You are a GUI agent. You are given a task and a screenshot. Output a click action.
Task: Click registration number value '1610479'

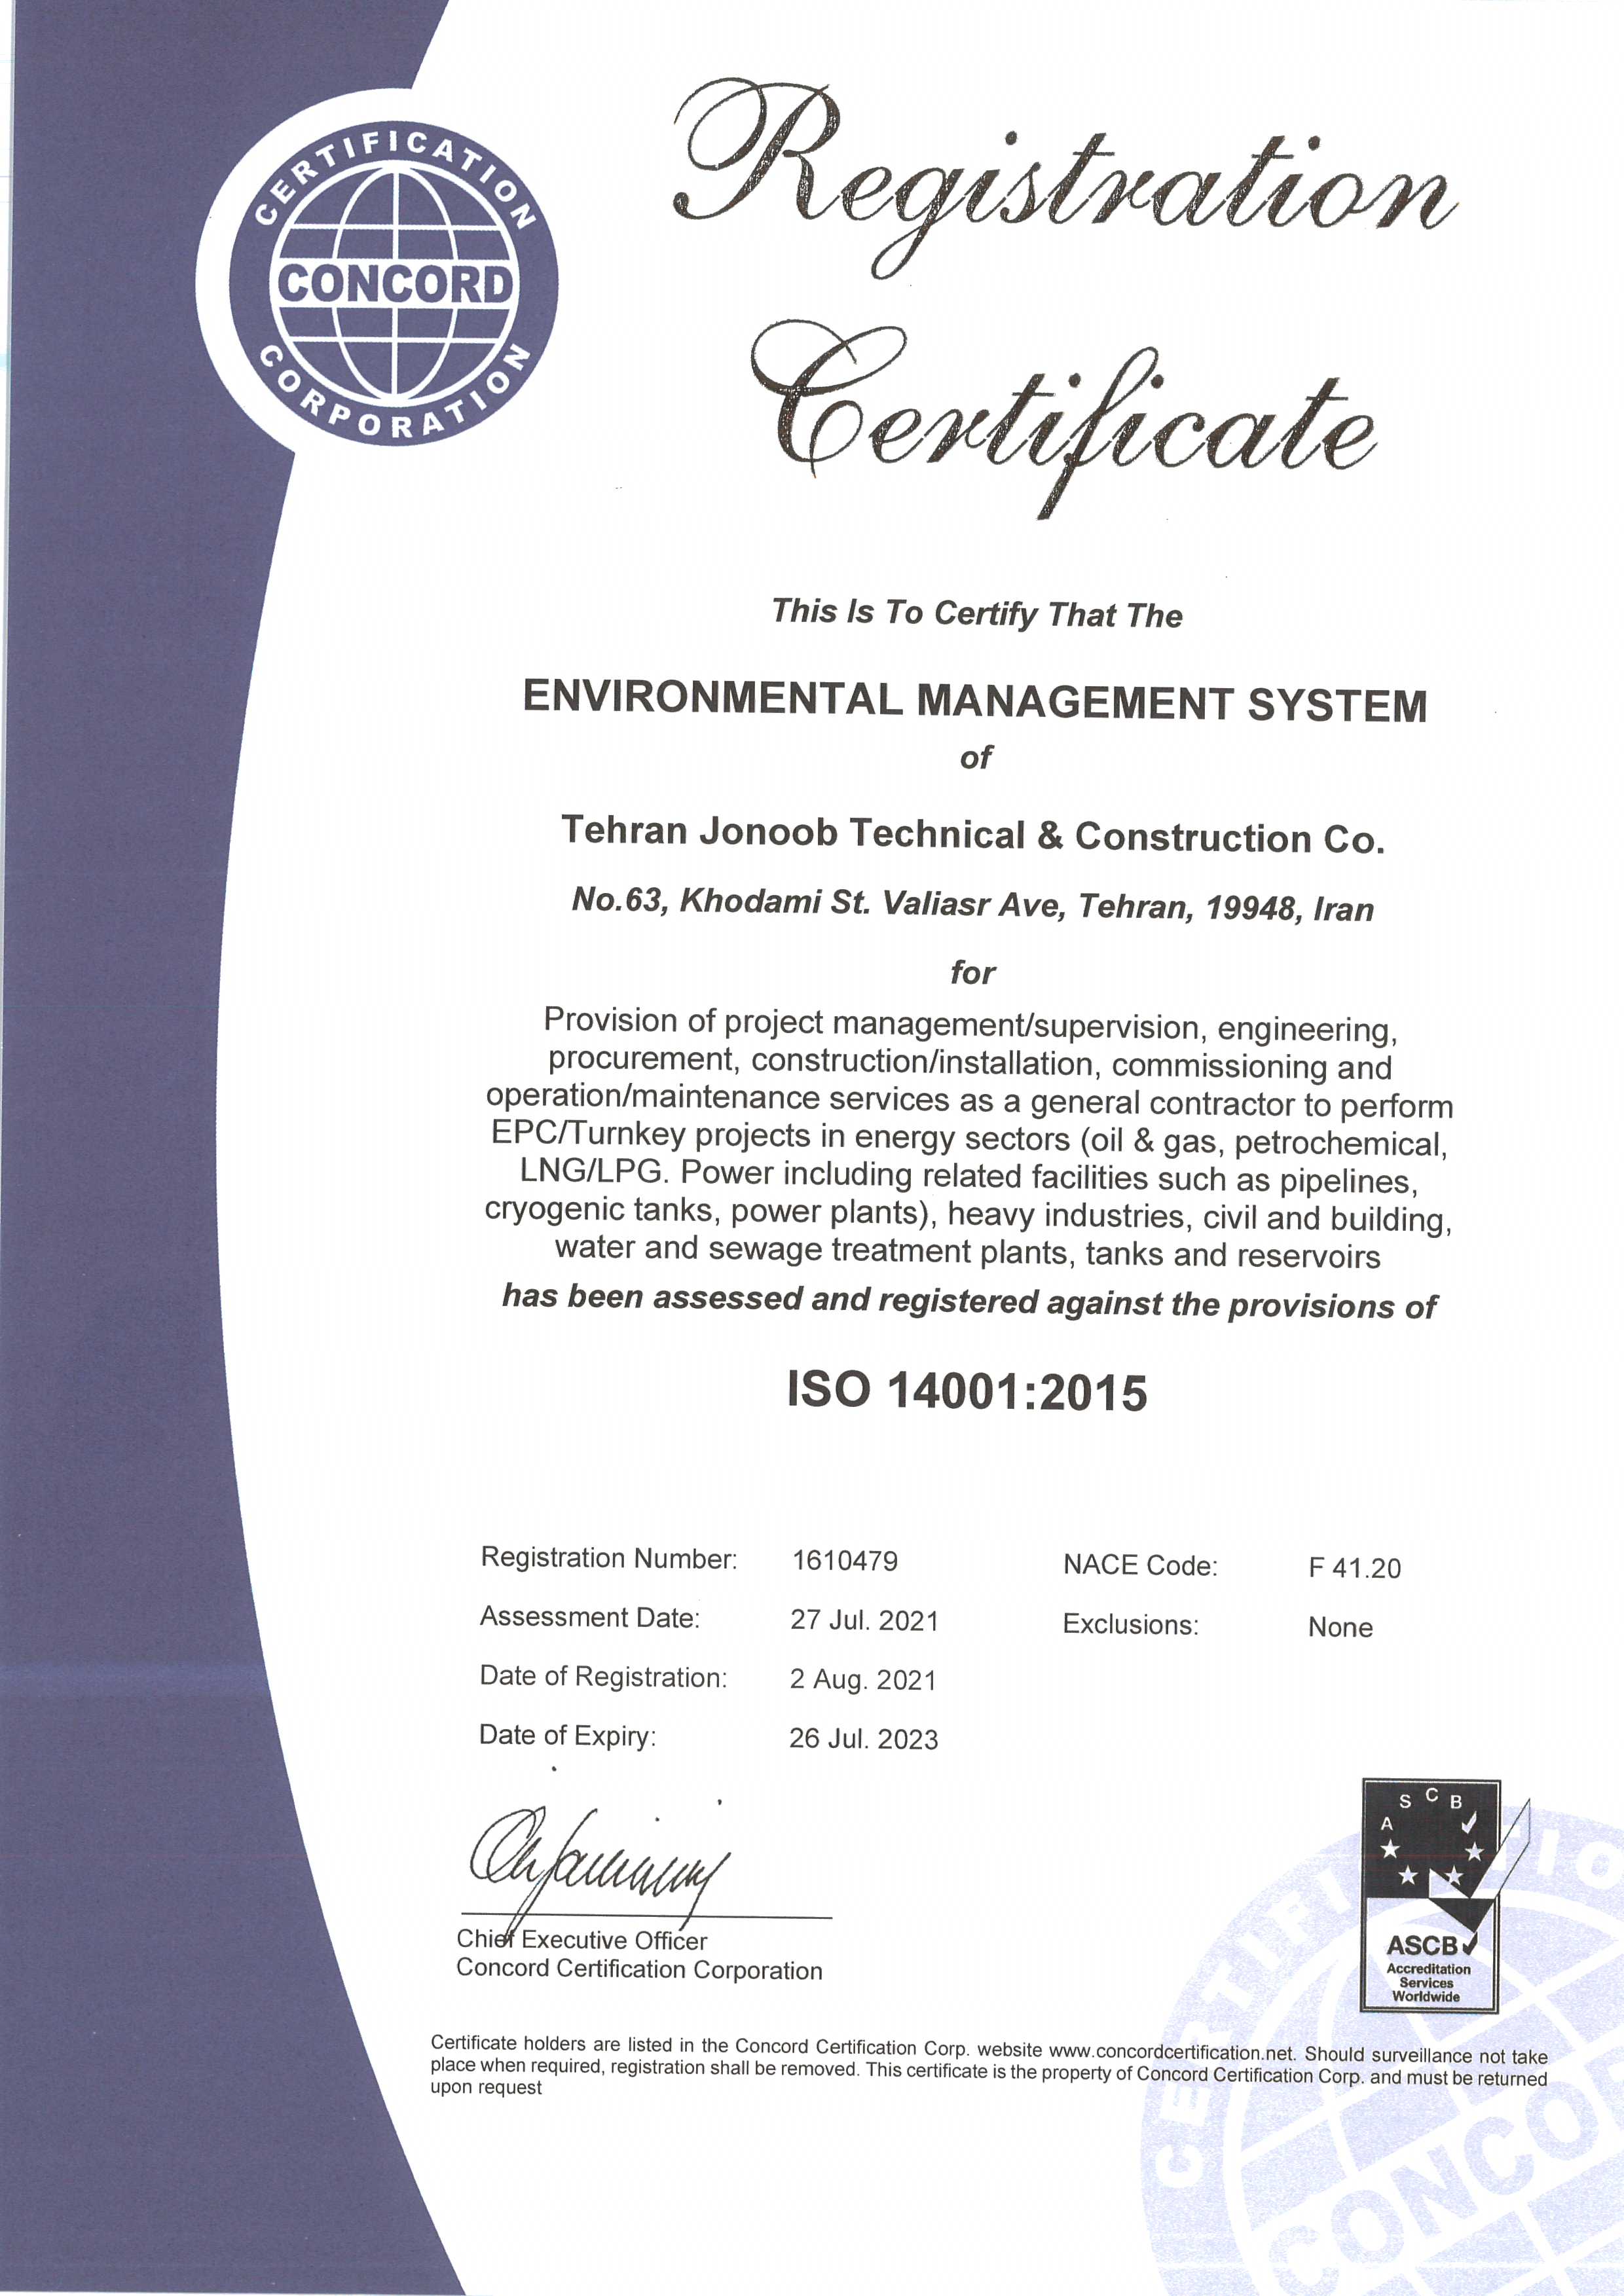(845, 1560)
